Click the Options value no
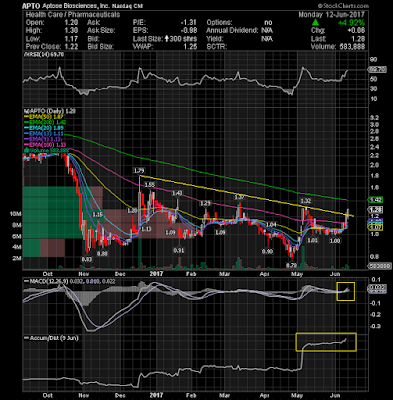The width and height of the screenshot is (393, 400). [268, 23]
